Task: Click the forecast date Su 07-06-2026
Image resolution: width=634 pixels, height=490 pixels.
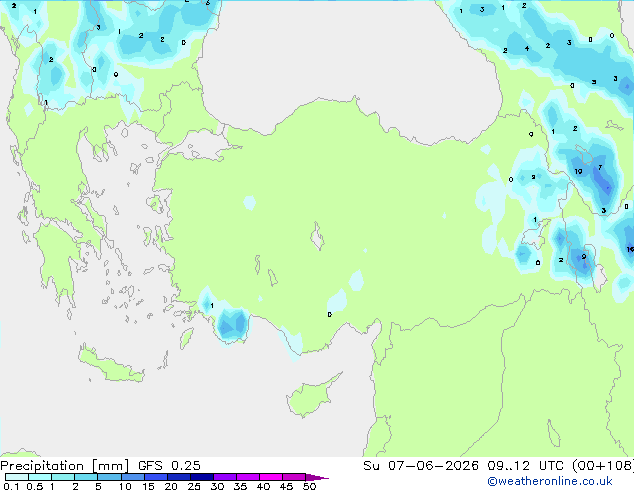Action: pyautogui.click(x=421, y=466)
